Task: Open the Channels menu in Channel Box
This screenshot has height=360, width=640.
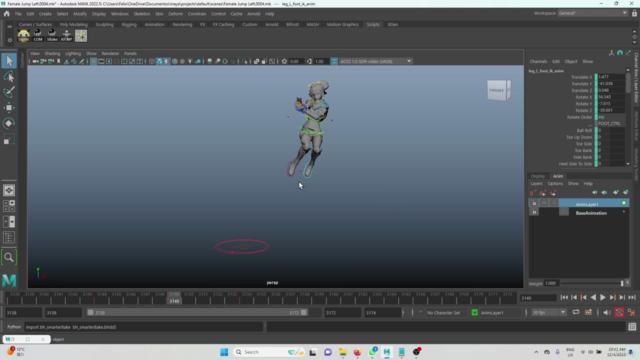Action: click(x=538, y=61)
